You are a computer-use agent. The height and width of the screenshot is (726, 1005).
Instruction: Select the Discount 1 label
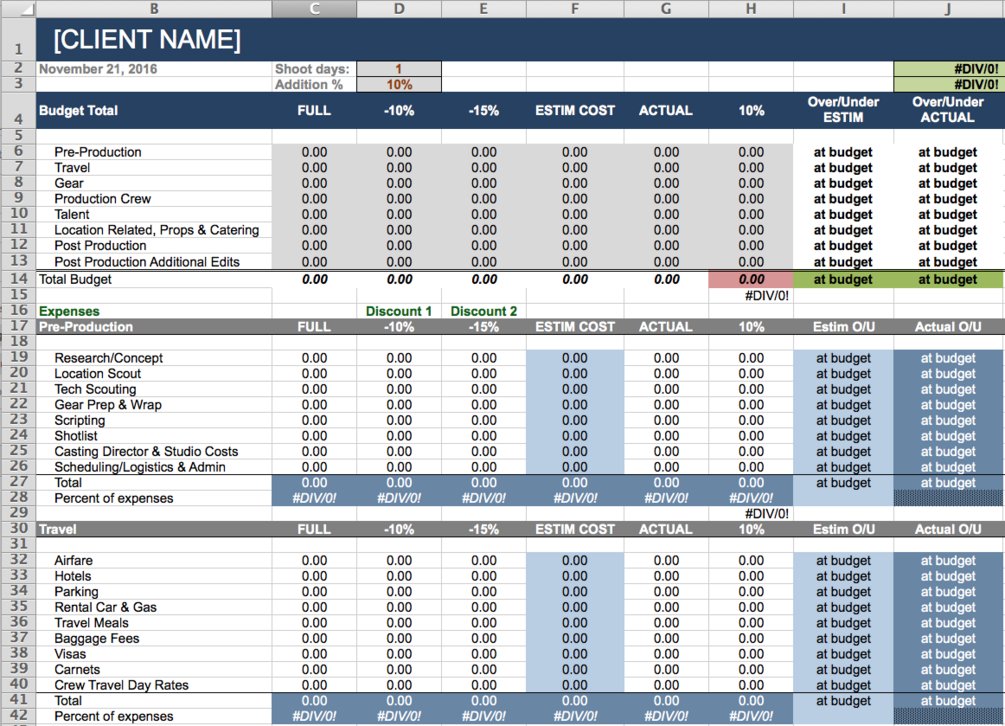coord(399,311)
